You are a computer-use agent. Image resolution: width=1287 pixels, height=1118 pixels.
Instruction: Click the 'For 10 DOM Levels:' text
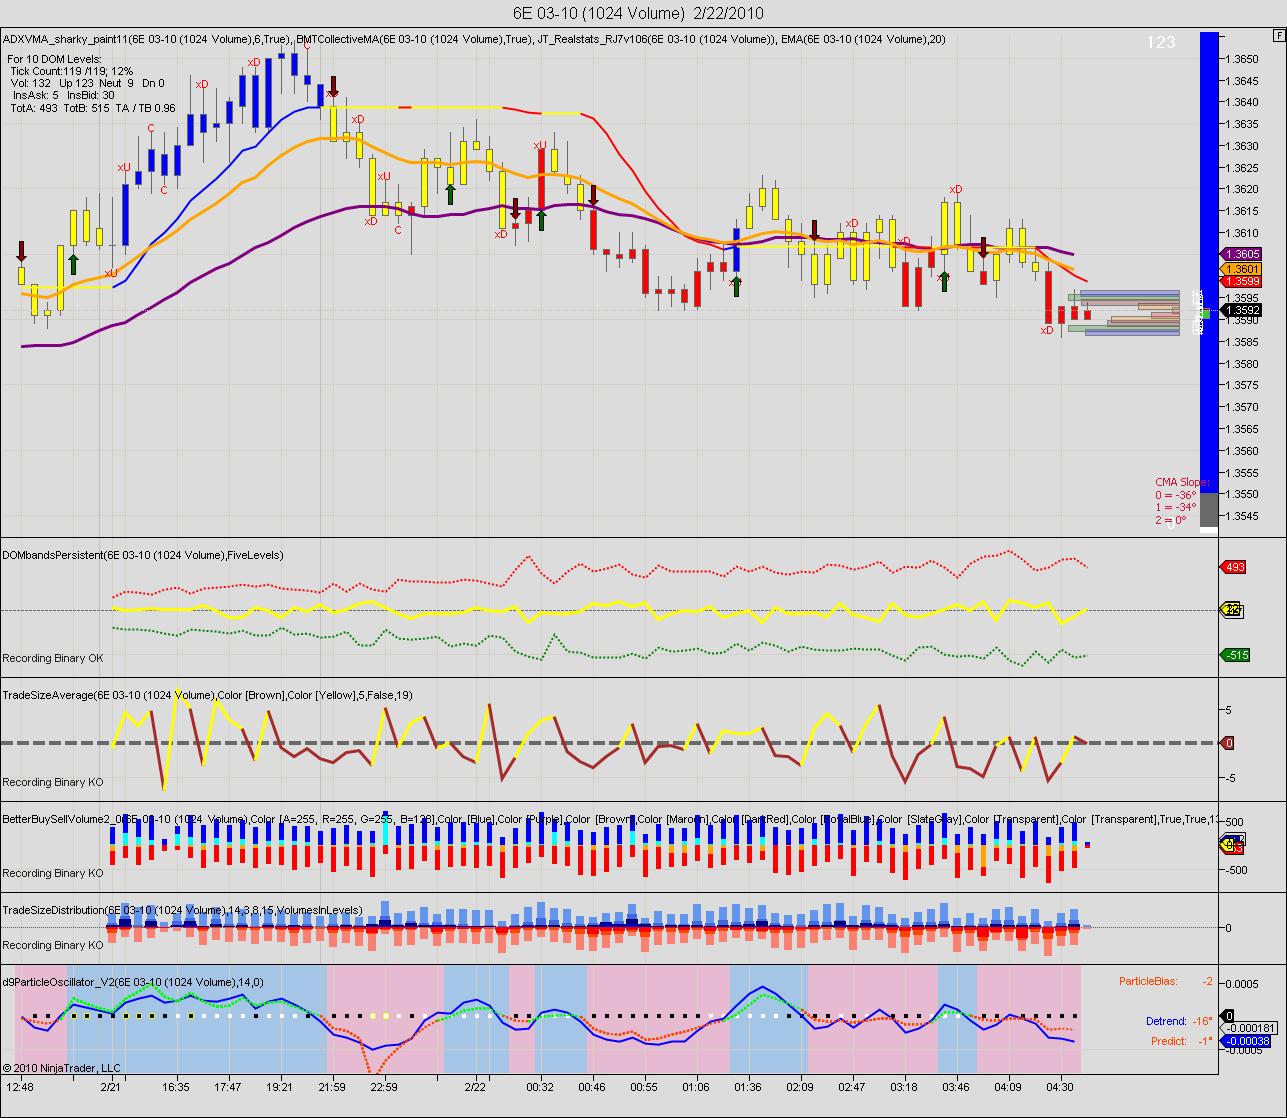pos(53,60)
